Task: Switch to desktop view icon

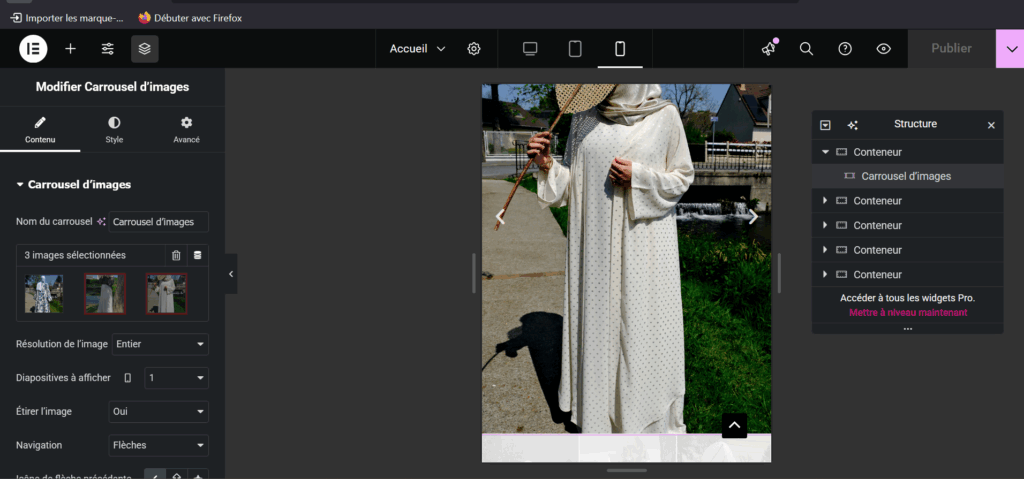Action: click(530, 48)
